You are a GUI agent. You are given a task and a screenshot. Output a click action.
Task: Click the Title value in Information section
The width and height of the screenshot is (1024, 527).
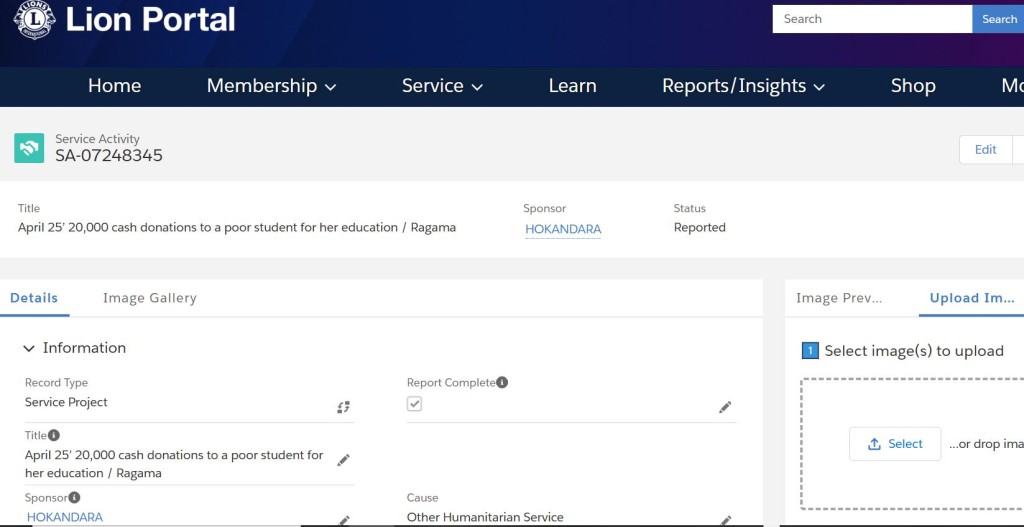click(174, 464)
